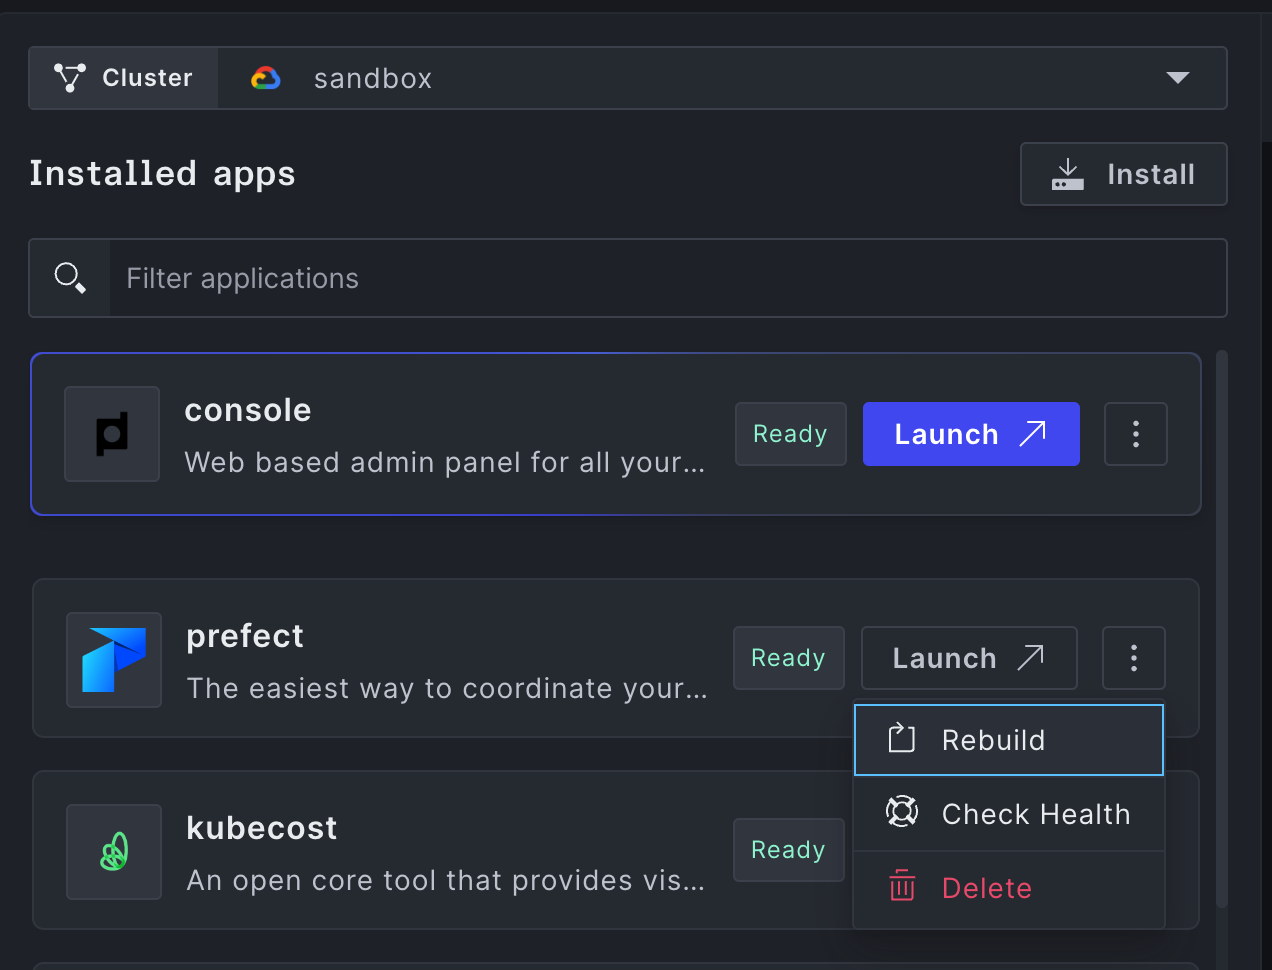Viewport: 1272px width, 970px height.
Task: Click the kubecost app name
Action: pyautogui.click(x=262, y=828)
